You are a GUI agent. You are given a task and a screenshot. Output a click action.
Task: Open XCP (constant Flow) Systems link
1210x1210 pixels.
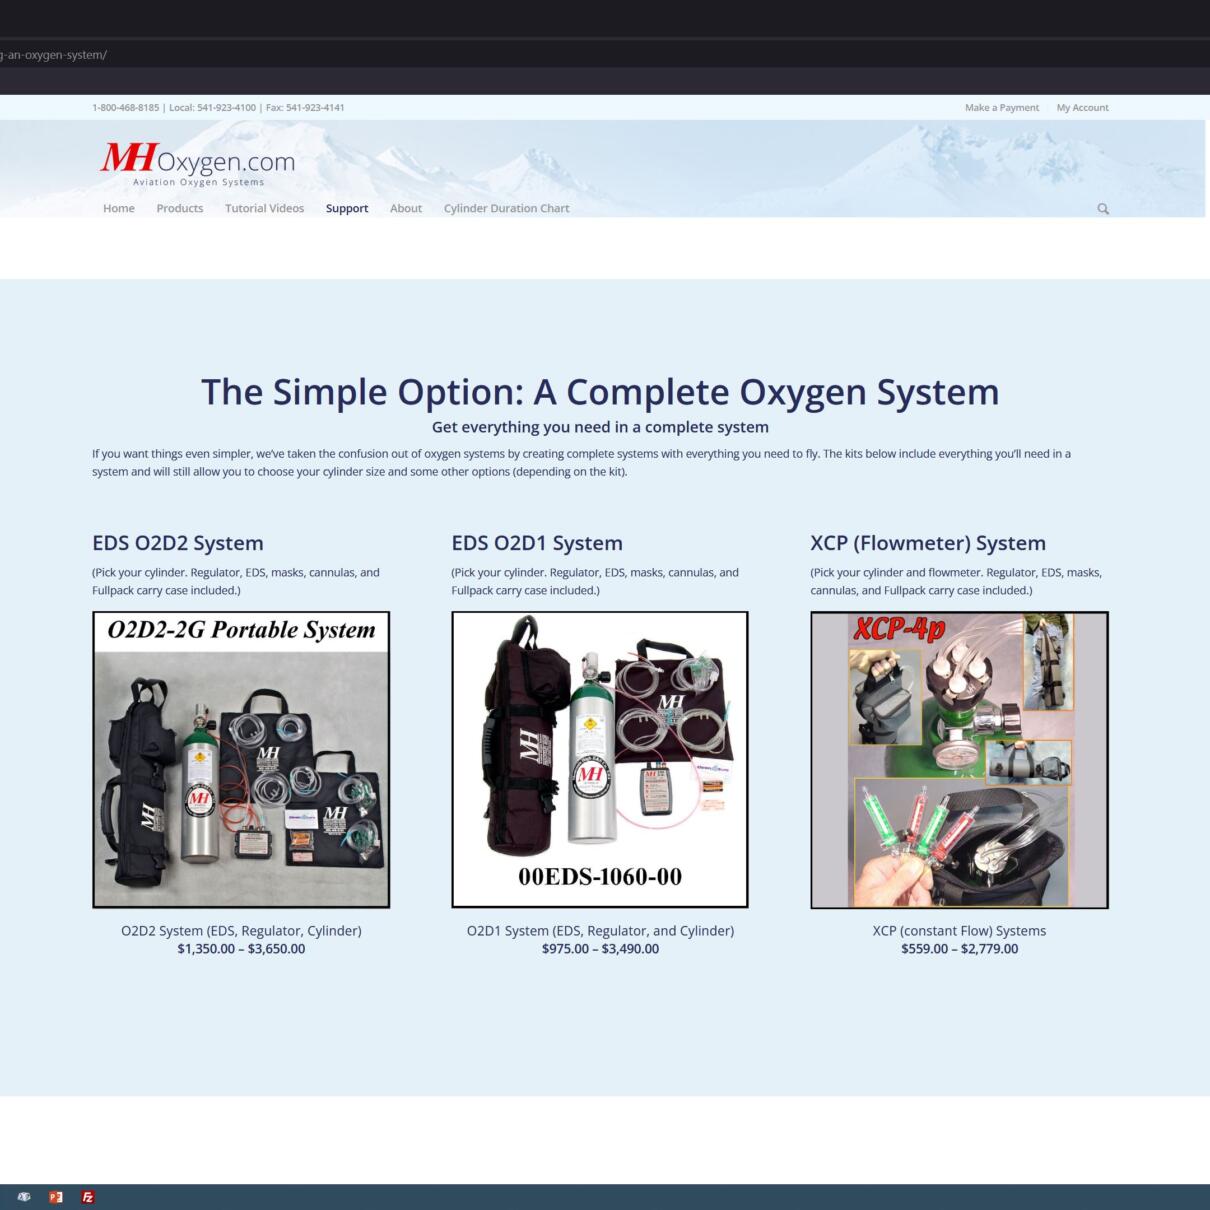959,930
